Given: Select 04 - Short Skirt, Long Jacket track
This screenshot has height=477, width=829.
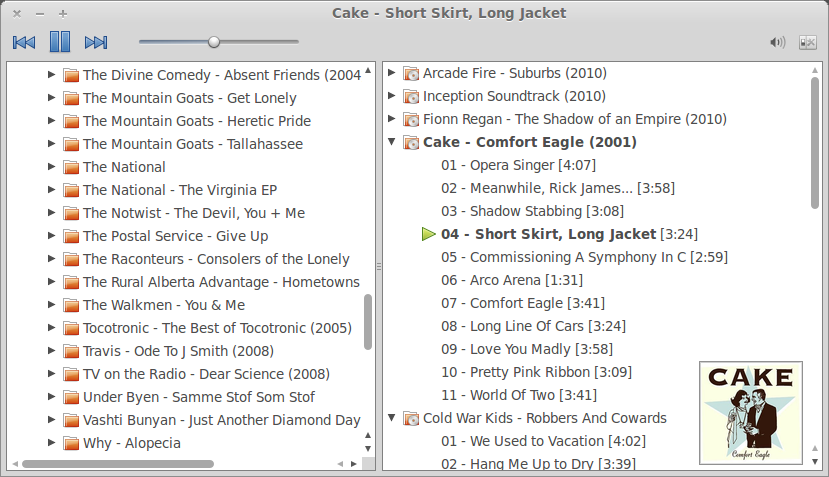Looking at the screenshot, I should click(x=569, y=234).
